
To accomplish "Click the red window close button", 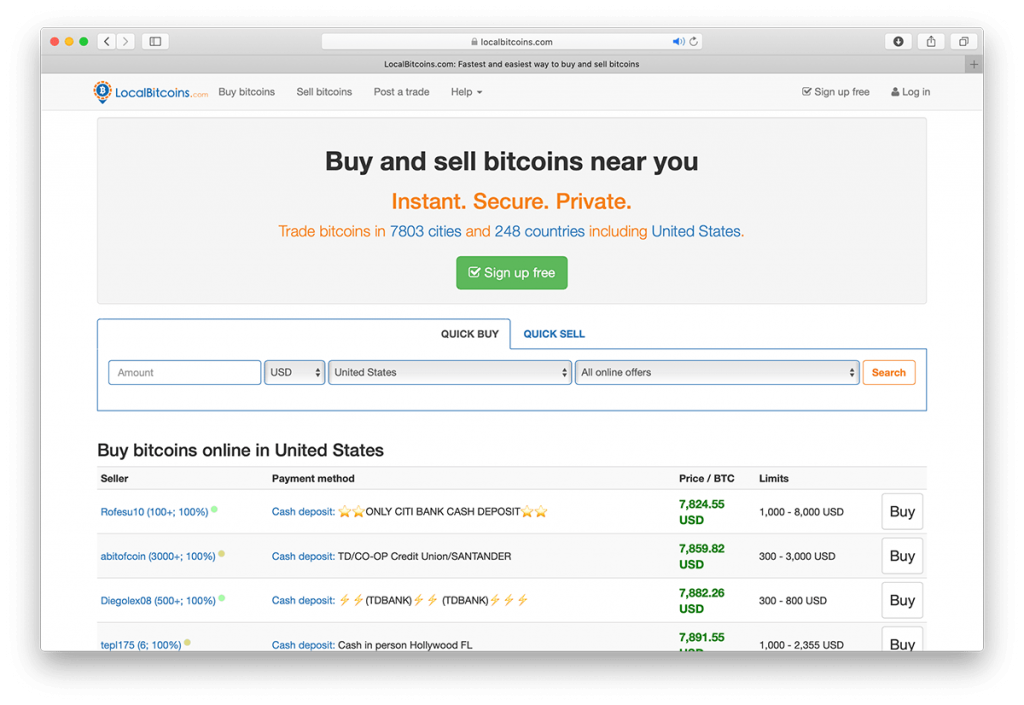I will click(55, 41).
